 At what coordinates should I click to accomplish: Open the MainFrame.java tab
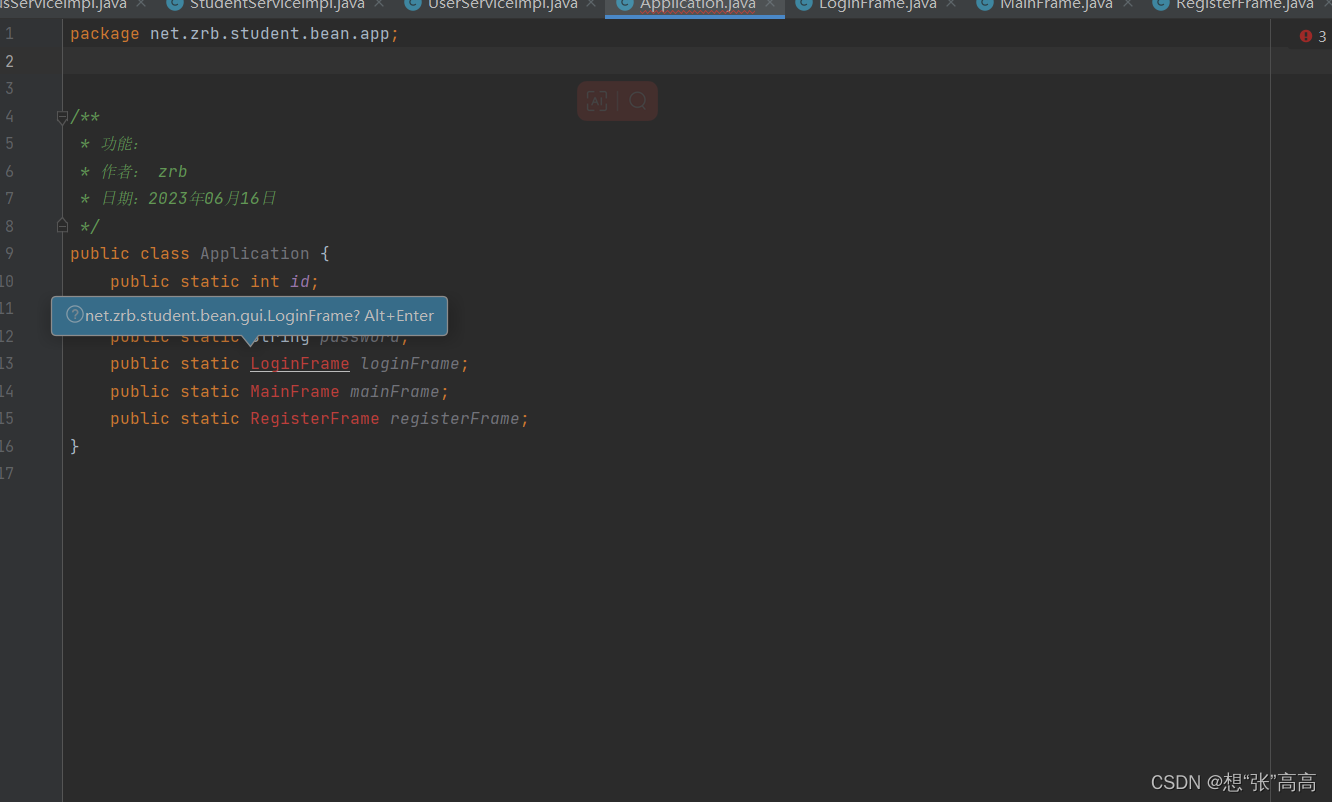[1056, 5]
